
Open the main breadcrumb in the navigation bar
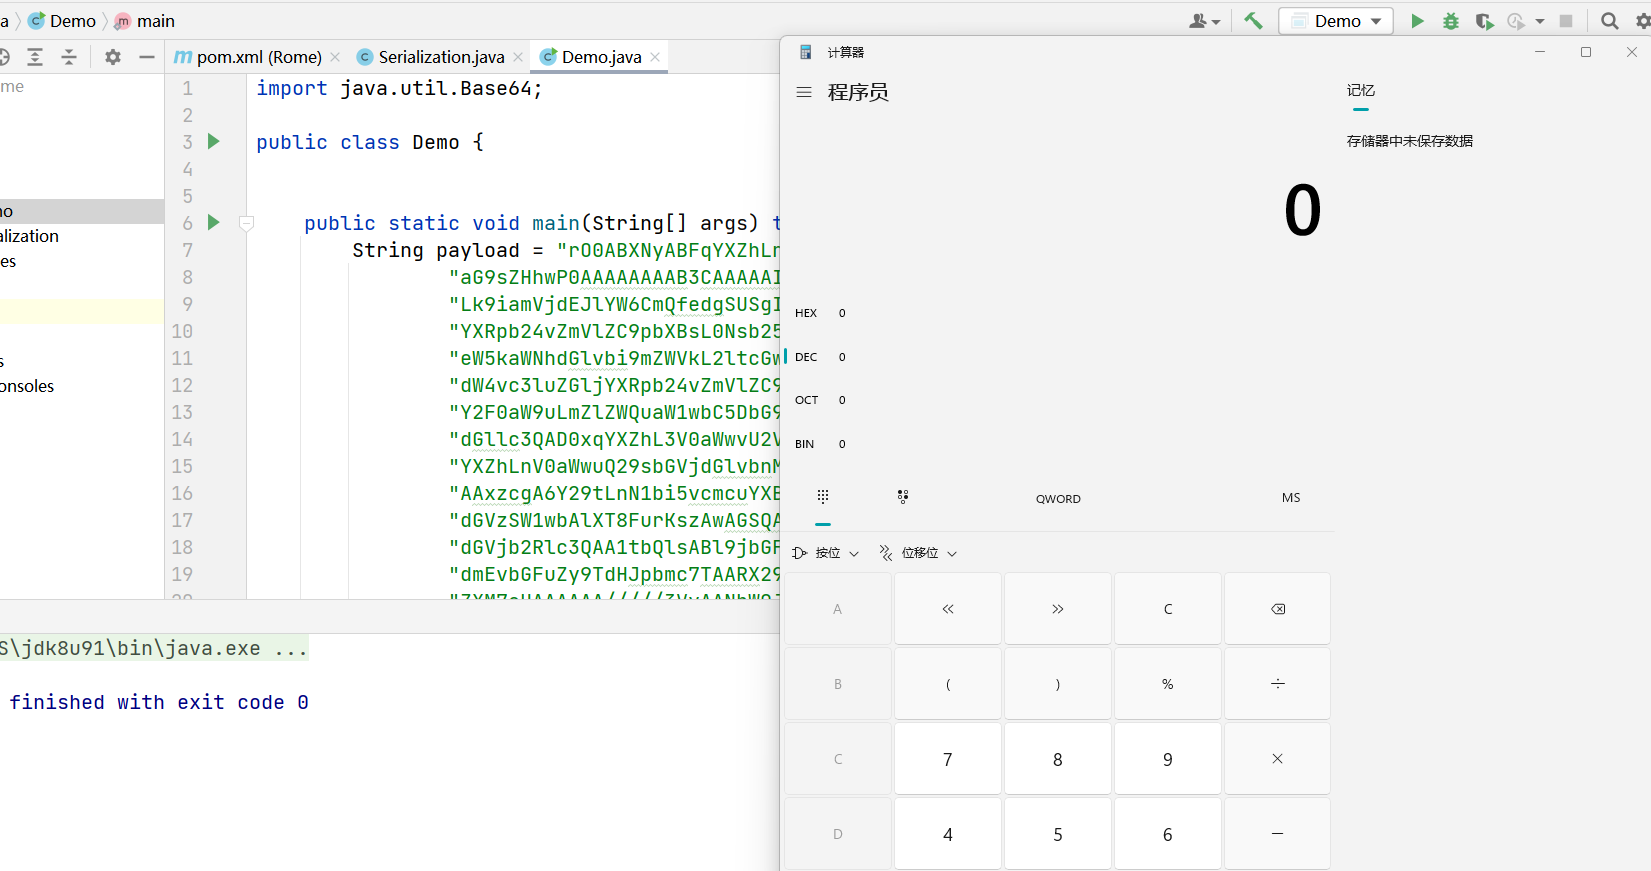pos(145,21)
